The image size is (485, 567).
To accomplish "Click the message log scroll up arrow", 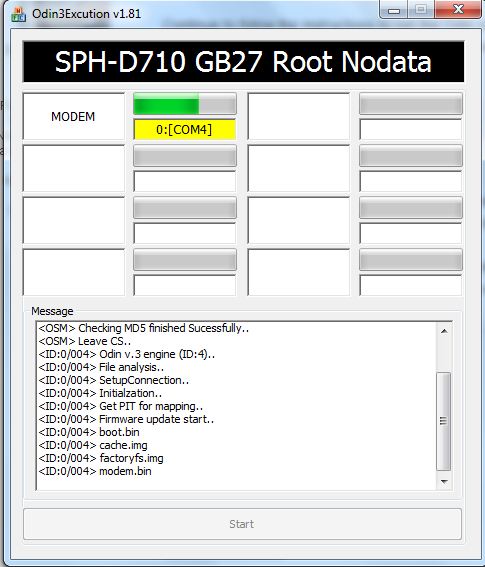I will [x=444, y=331].
